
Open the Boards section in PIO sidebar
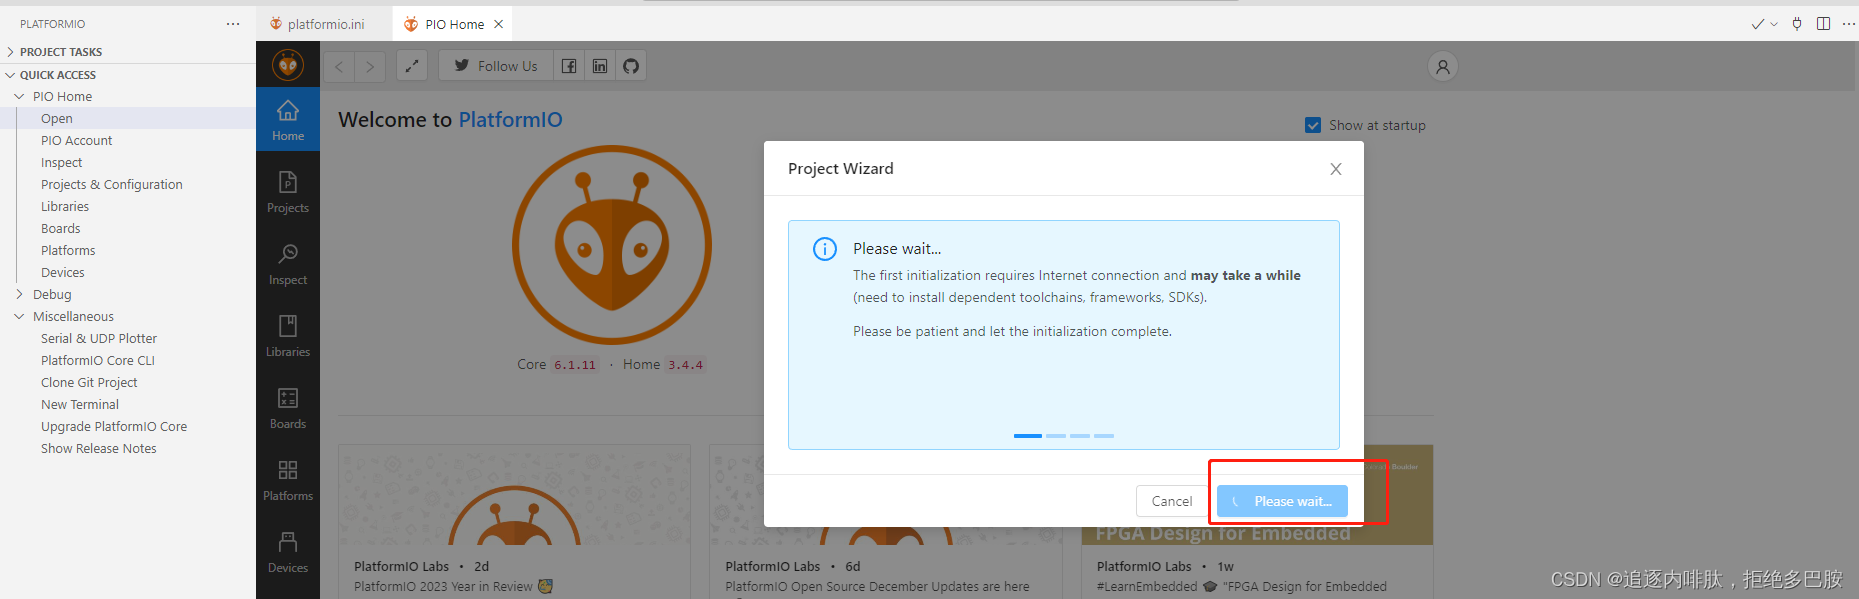tap(288, 408)
